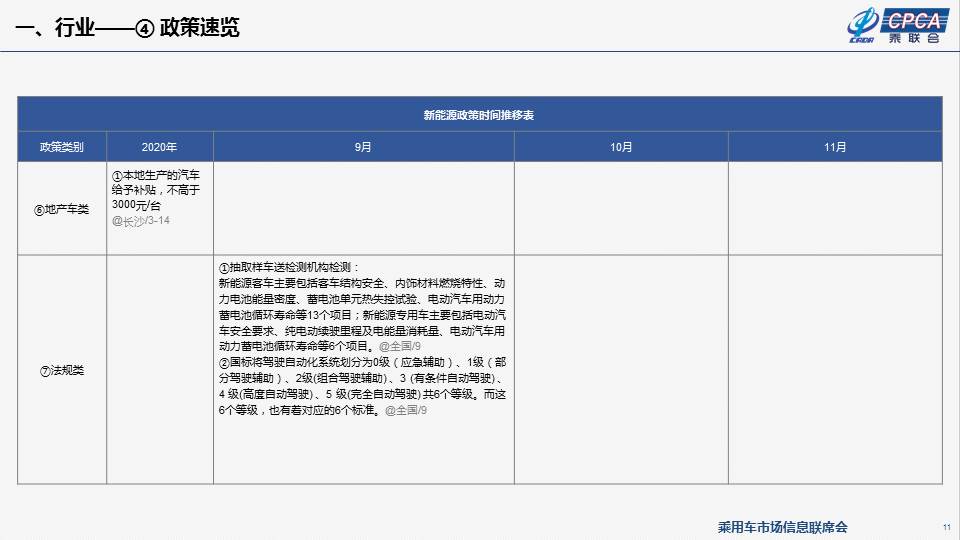Viewport: 960px width, 540px height.
Task: Click the slide title 政策速览
Action: coord(200,28)
